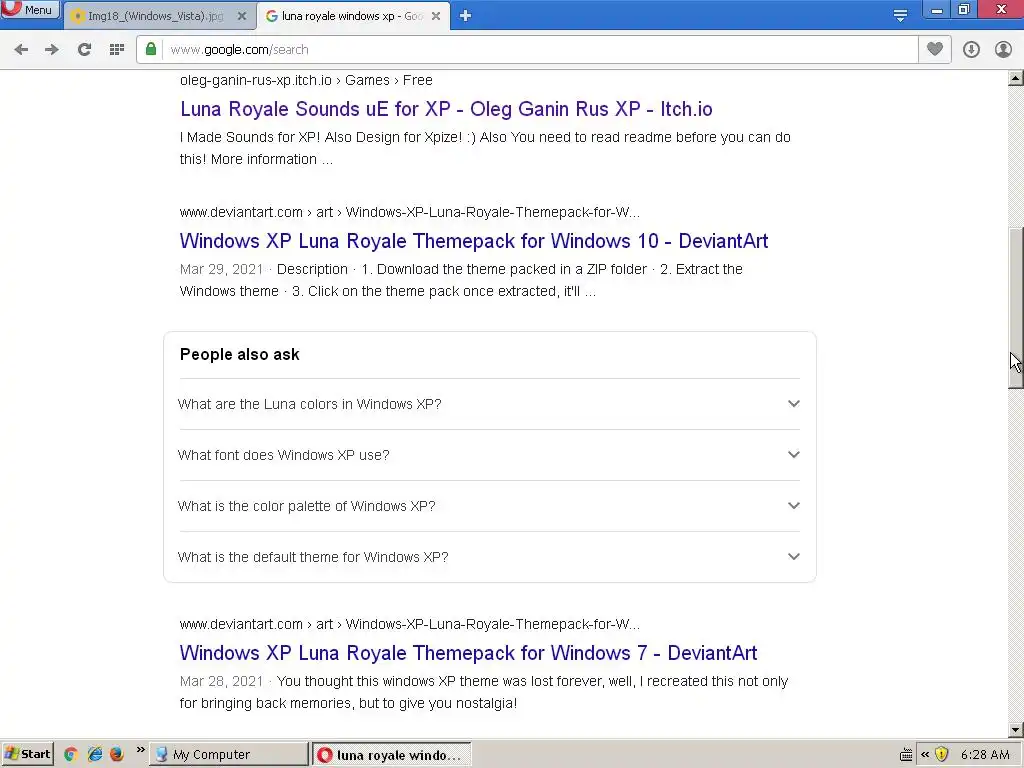This screenshot has width=1024, height=768.
Task: Launch Firefox from the quick launch bar
Action: click(117, 755)
